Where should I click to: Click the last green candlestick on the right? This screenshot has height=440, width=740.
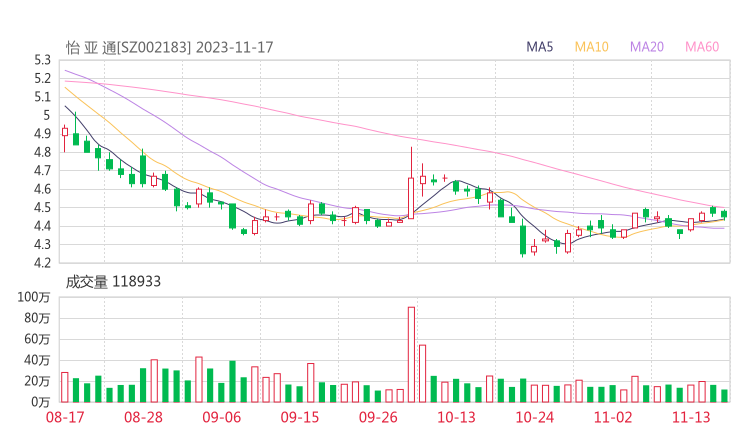click(724, 214)
